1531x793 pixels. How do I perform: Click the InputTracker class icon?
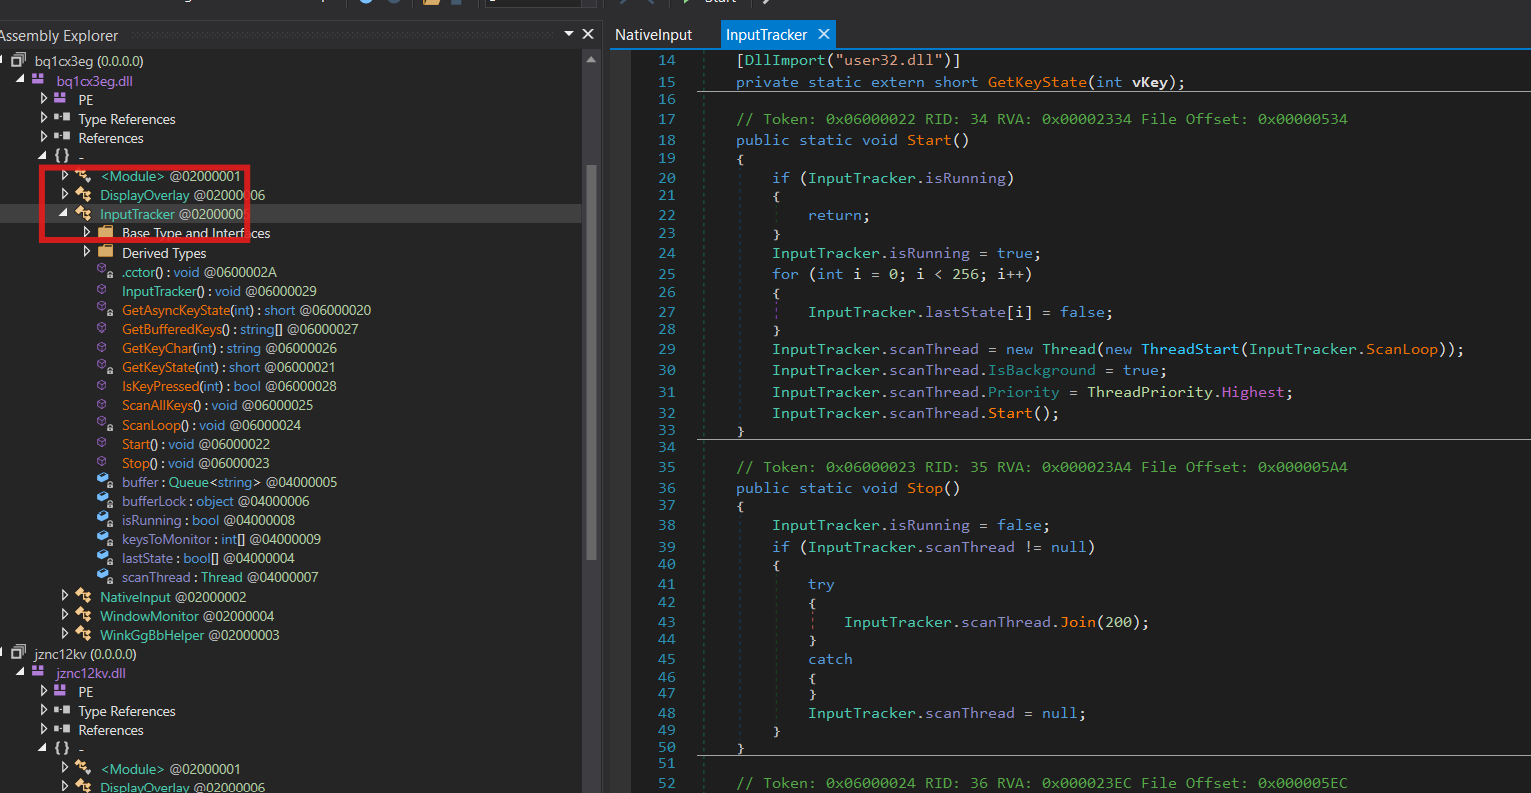click(x=84, y=214)
